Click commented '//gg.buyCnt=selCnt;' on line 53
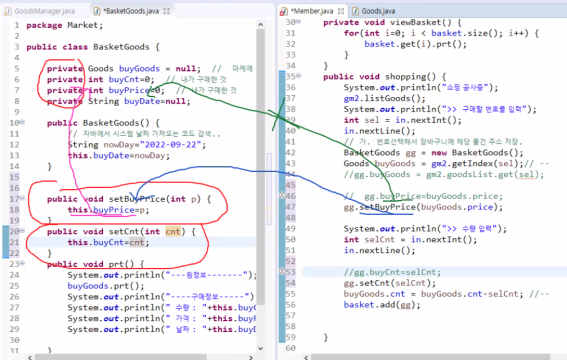The image size is (567, 360). [x=392, y=272]
